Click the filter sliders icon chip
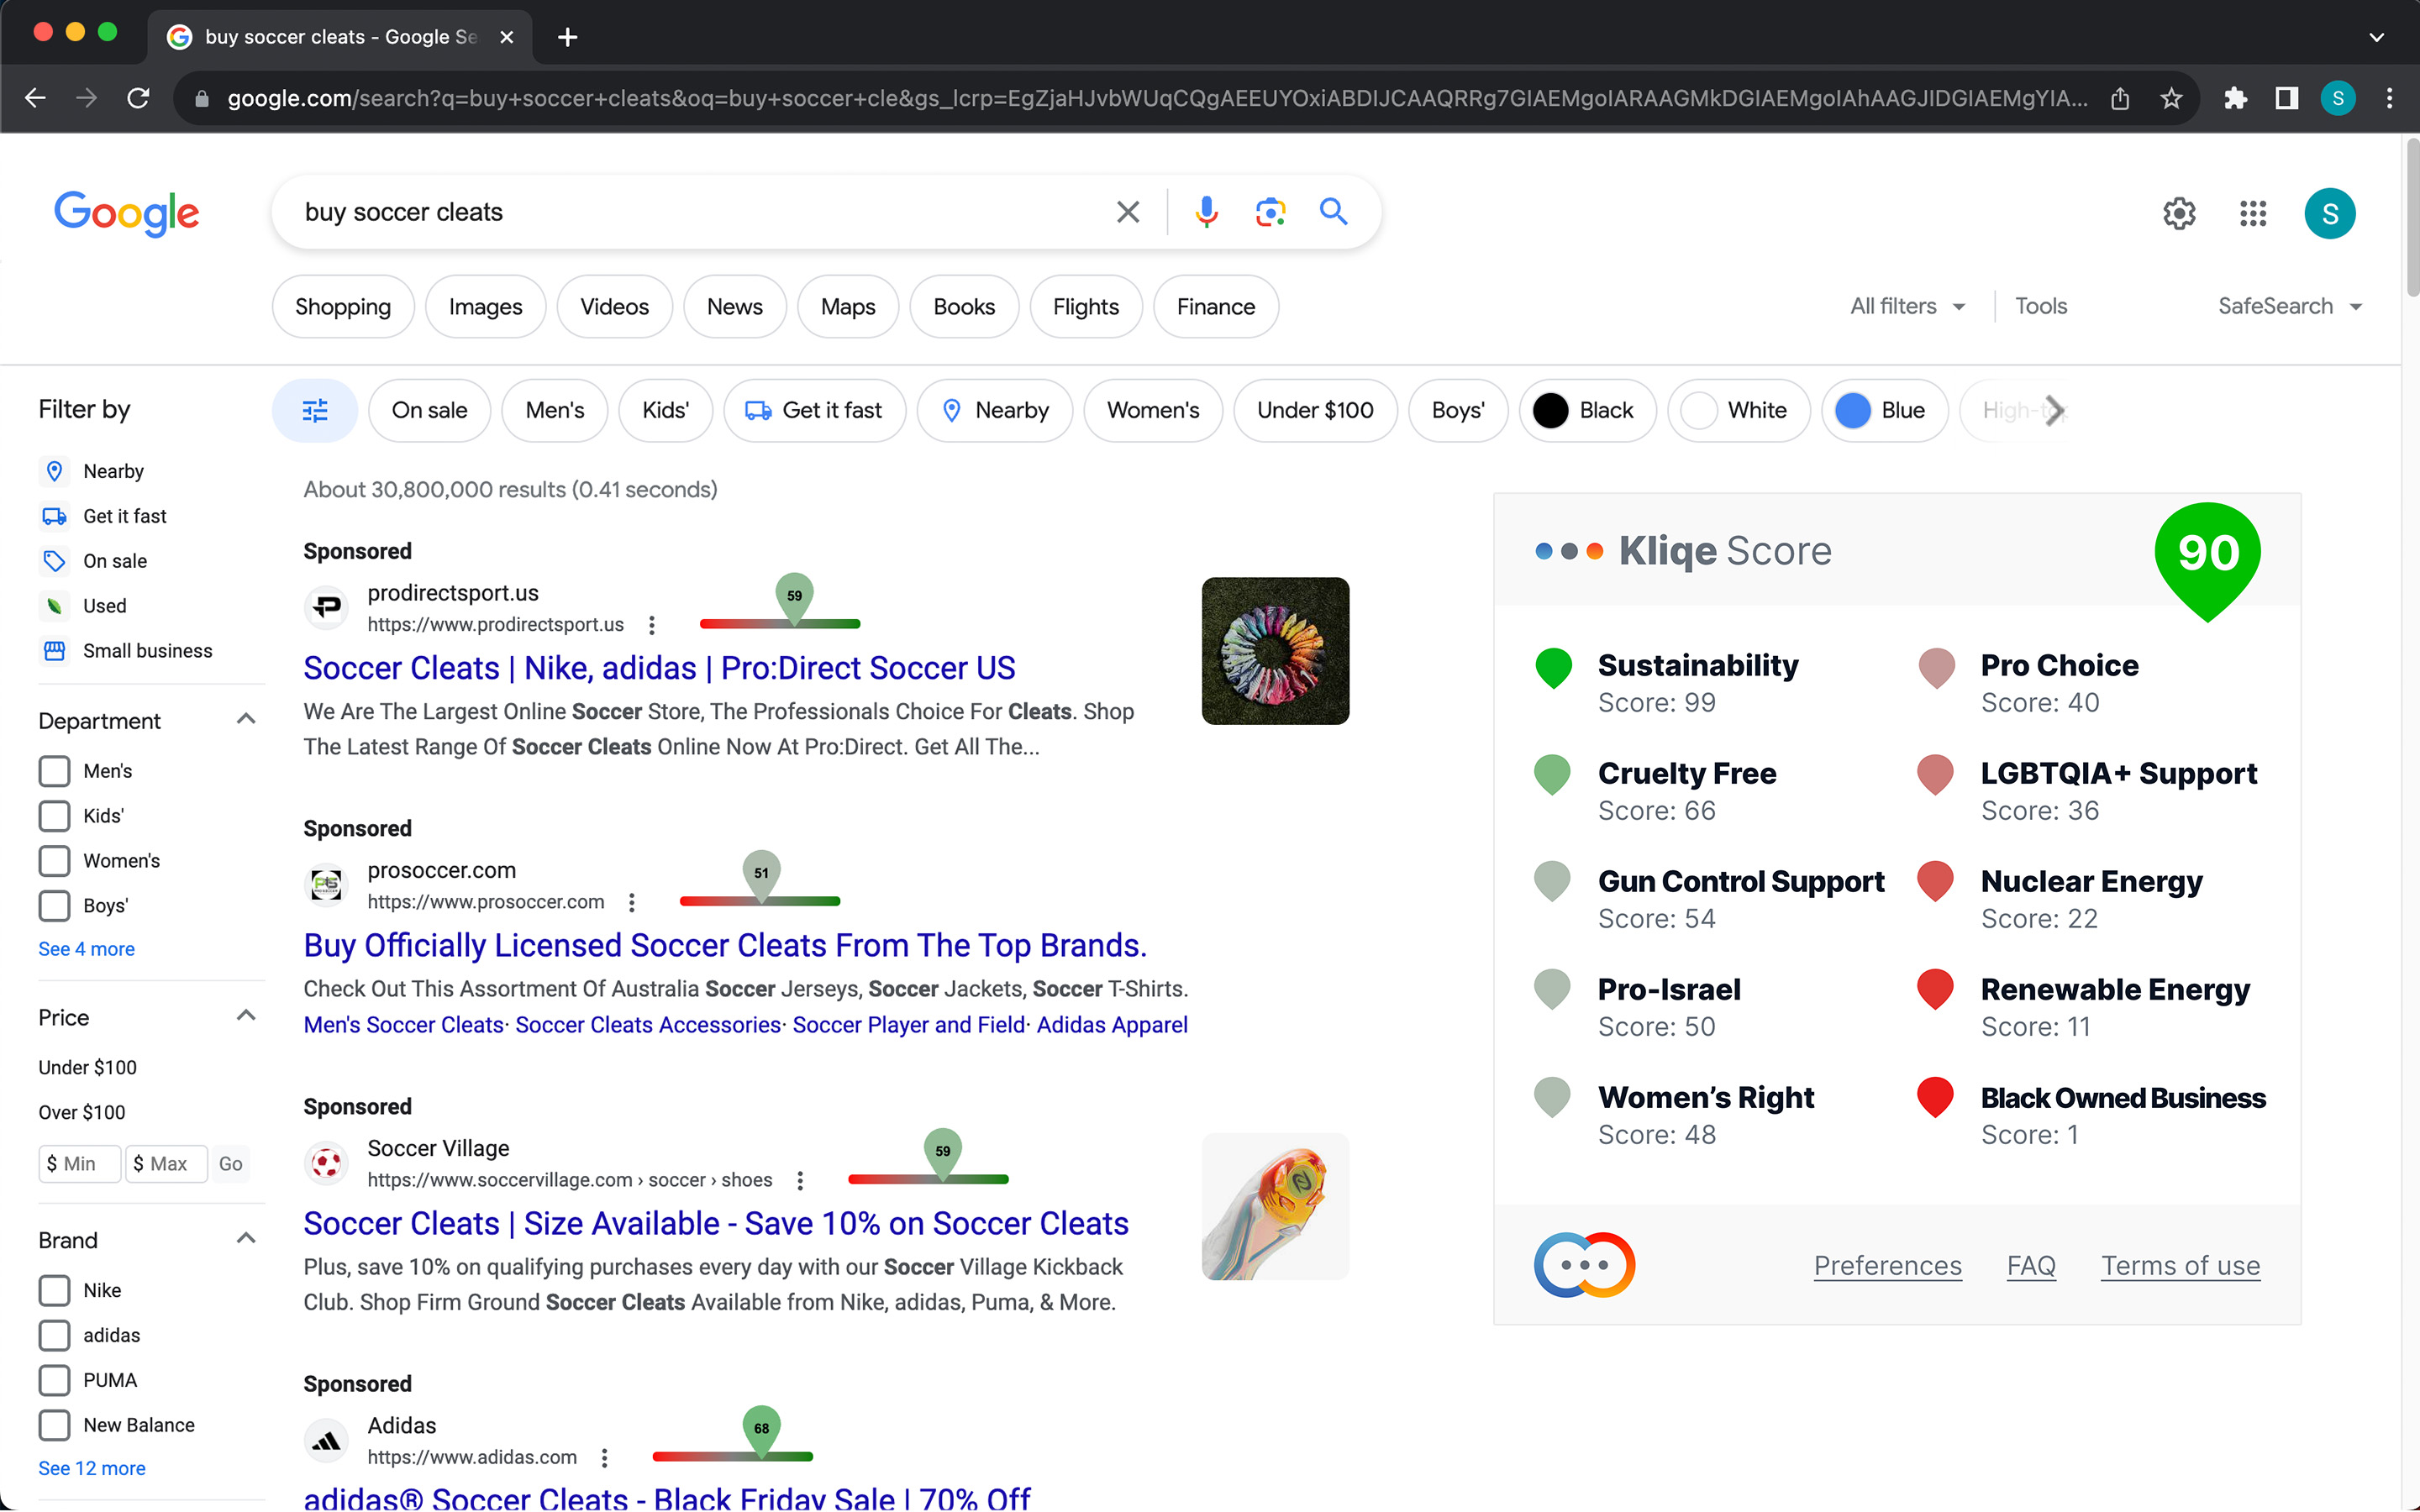Image resolution: width=2420 pixels, height=1512 pixels. pos(315,410)
